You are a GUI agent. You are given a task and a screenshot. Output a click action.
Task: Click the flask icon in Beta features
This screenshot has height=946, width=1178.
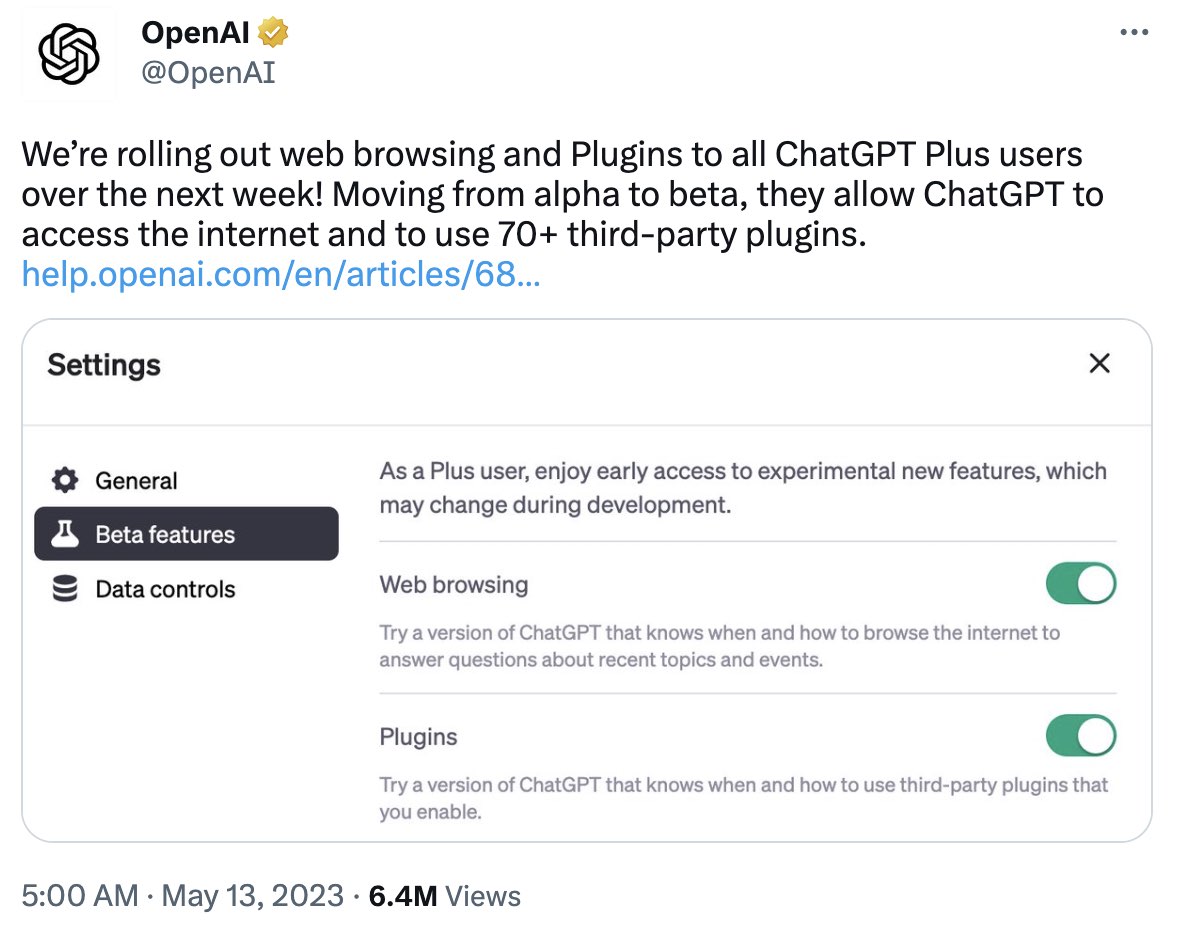[x=65, y=534]
